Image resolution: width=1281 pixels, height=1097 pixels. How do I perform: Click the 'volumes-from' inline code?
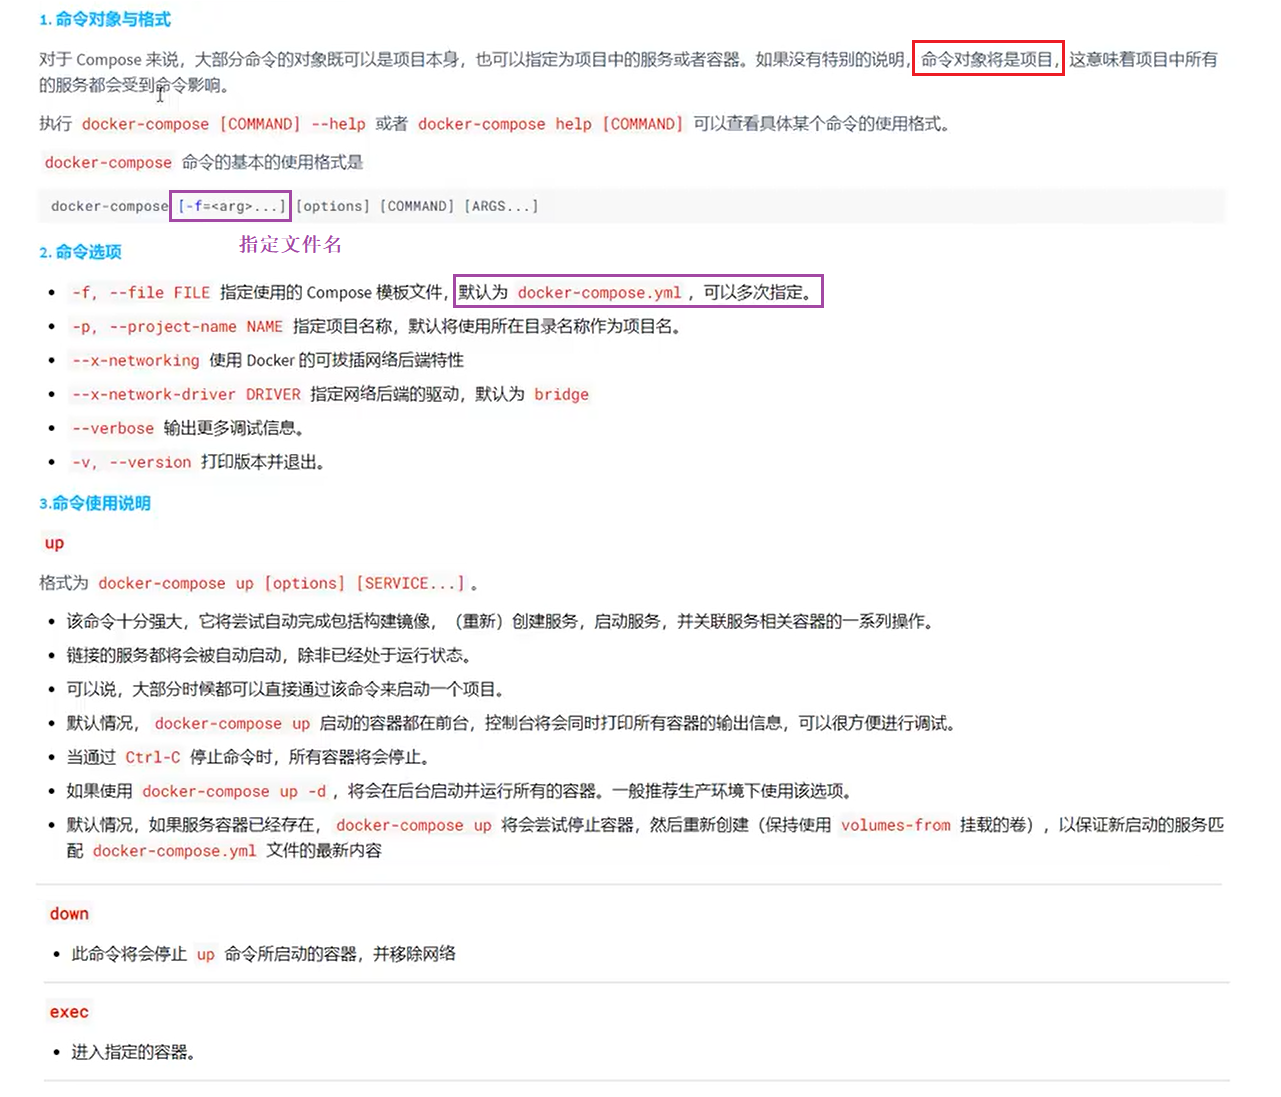pos(895,825)
